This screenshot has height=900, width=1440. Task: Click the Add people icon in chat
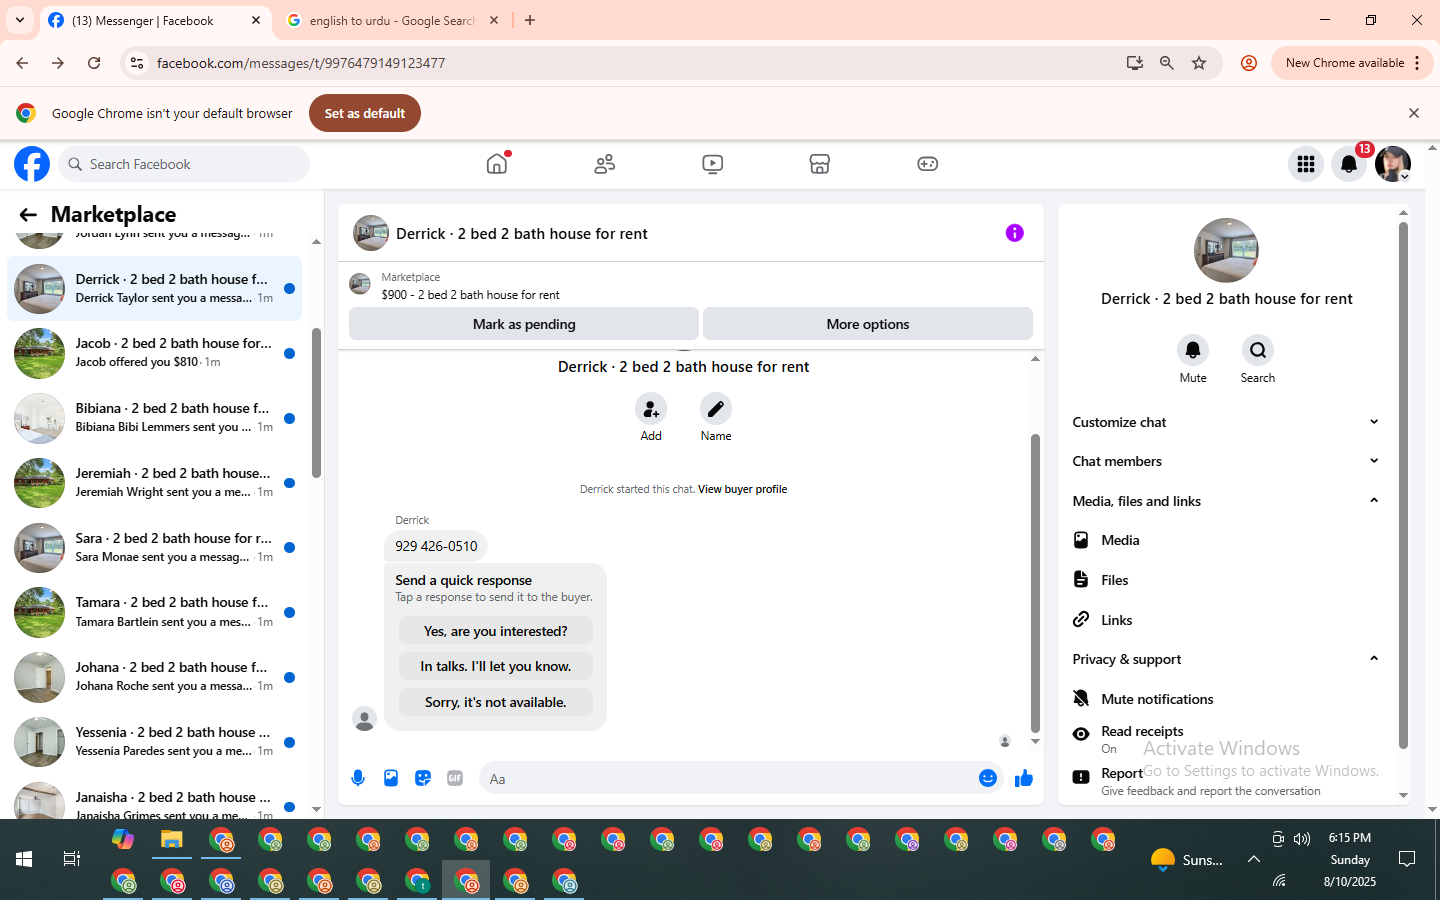[651, 409]
